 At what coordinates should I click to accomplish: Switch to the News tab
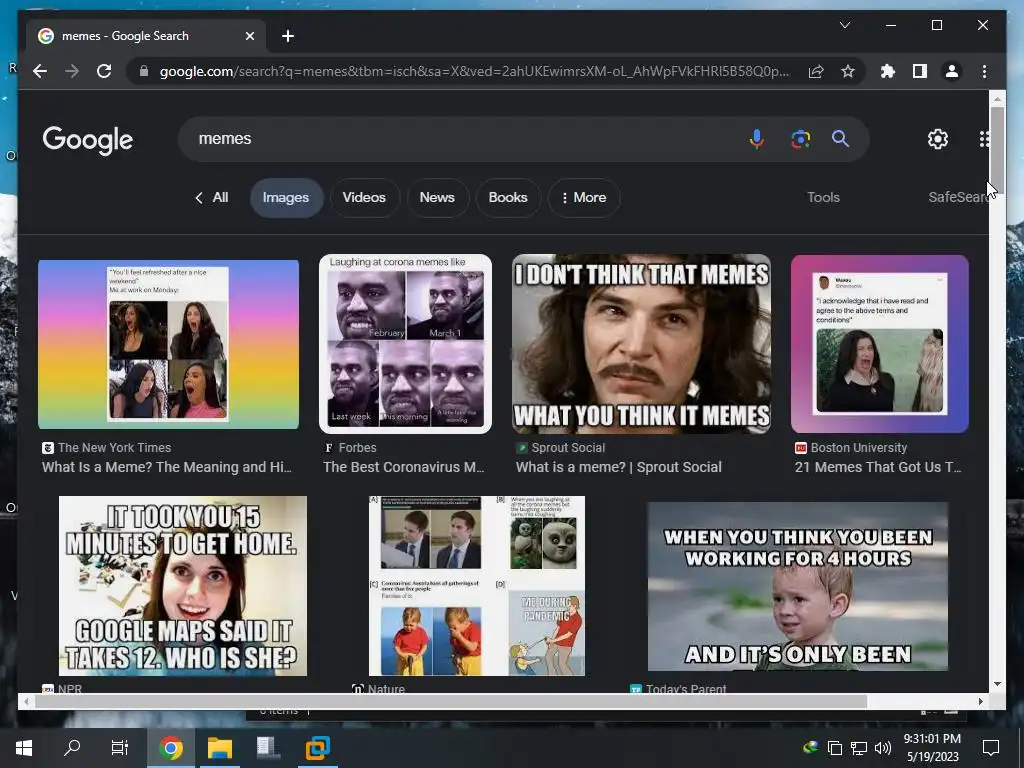coord(437,197)
